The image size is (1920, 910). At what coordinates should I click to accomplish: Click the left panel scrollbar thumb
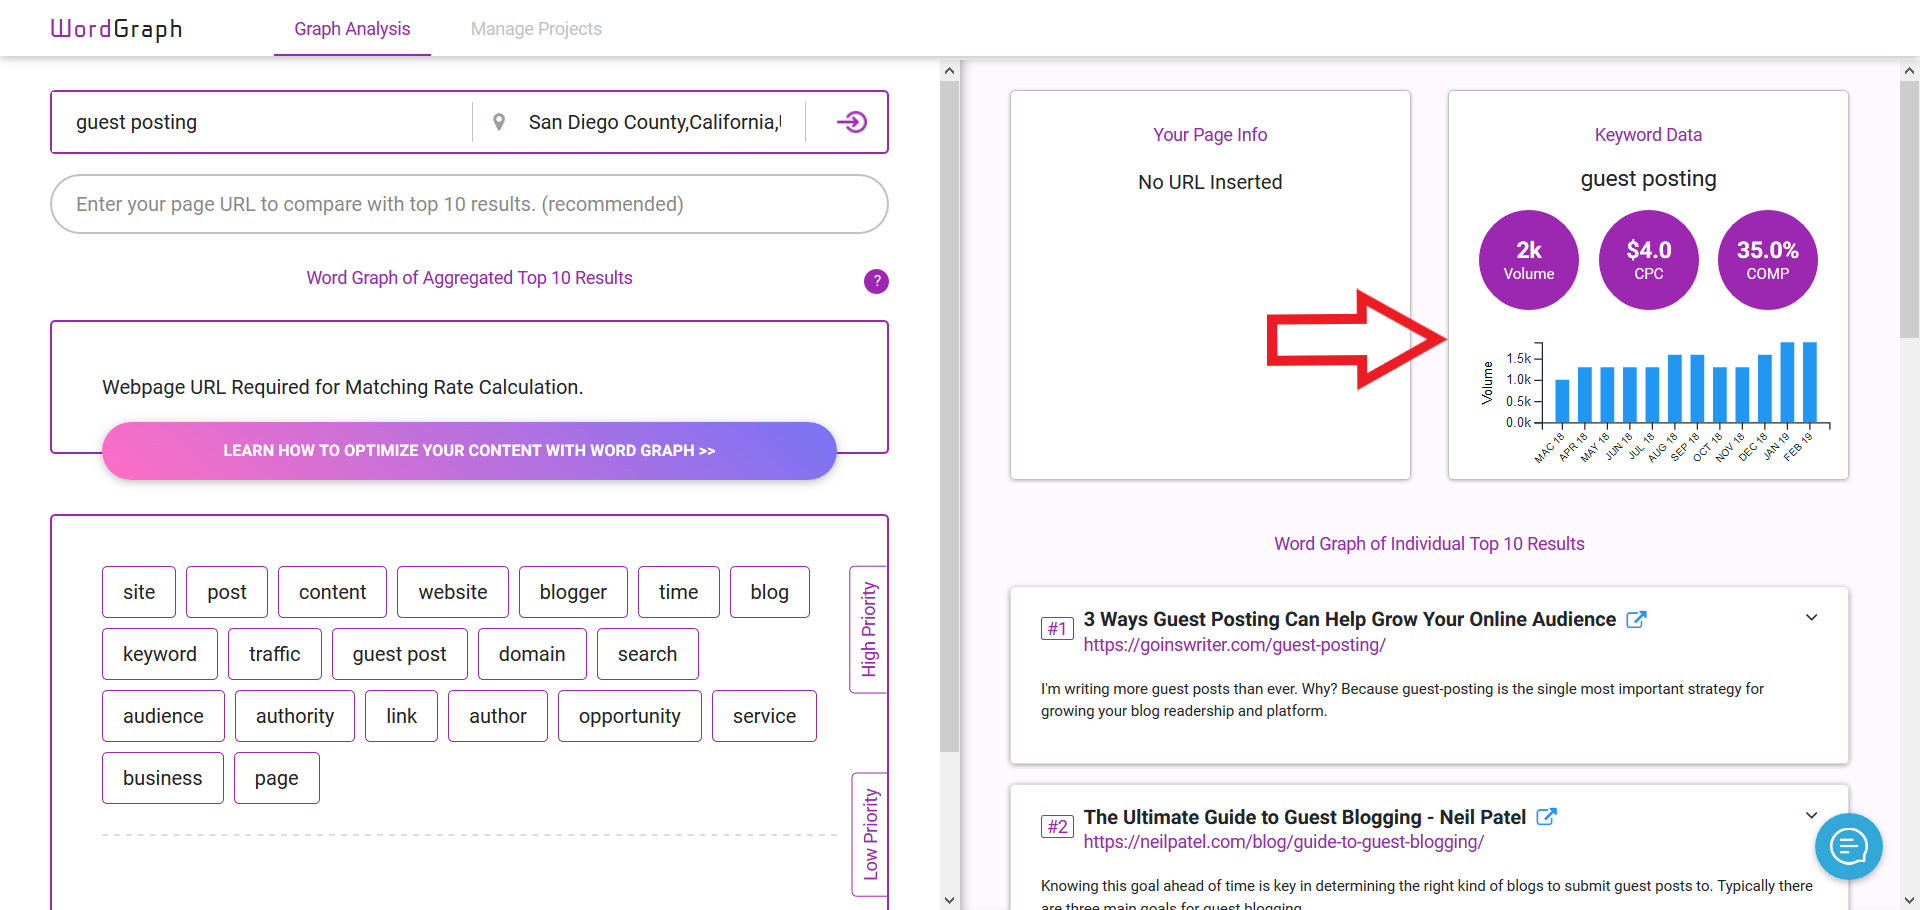950,415
